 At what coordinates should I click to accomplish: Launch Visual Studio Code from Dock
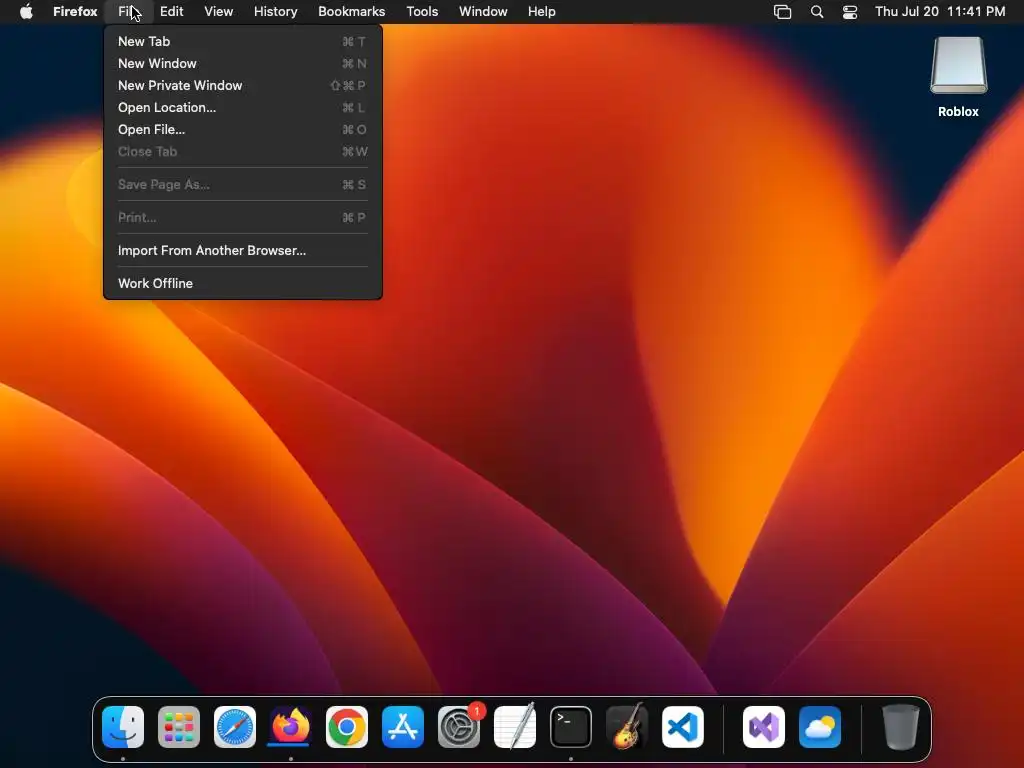pos(683,727)
